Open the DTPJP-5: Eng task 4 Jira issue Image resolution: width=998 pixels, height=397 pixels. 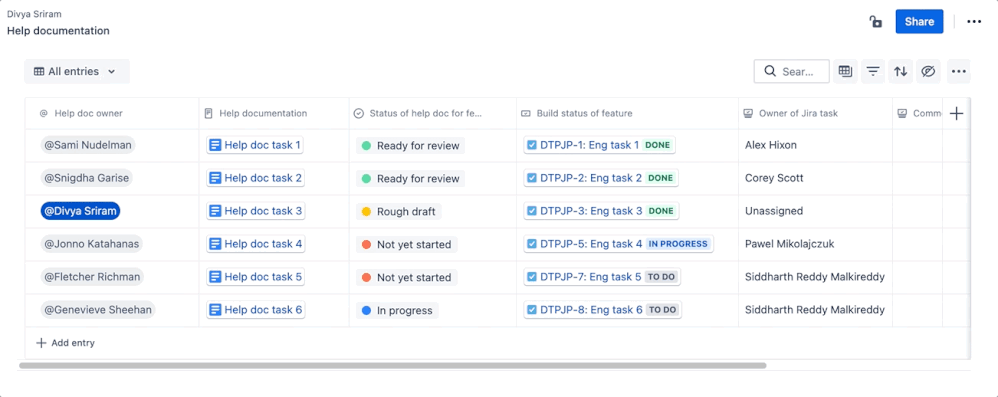coord(619,244)
